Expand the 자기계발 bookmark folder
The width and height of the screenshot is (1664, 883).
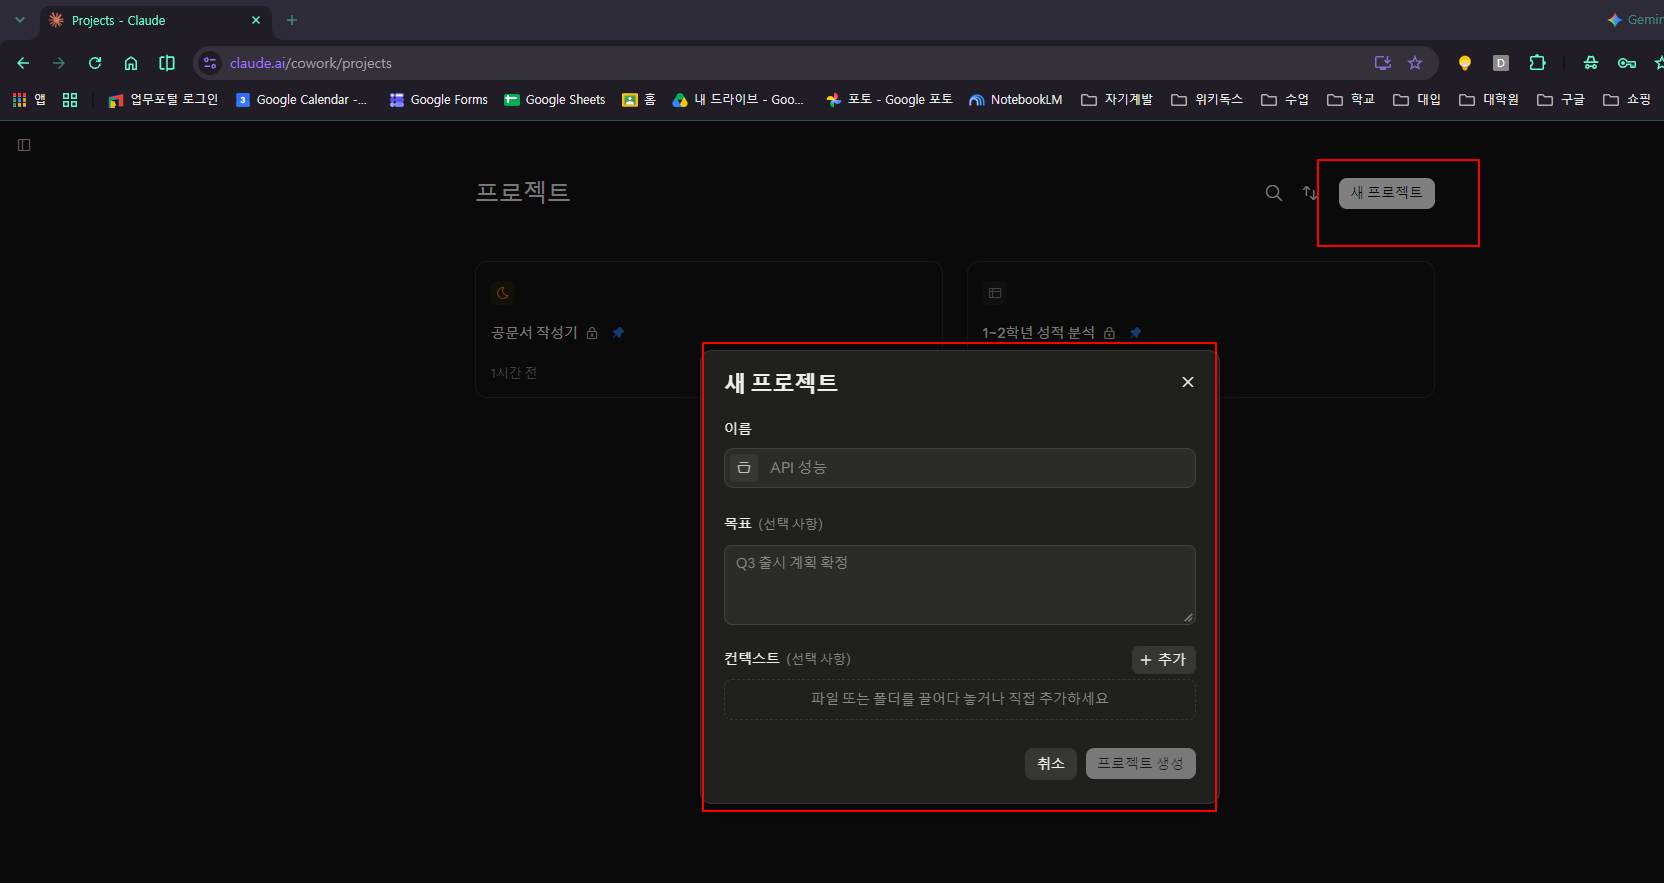point(1117,100)
